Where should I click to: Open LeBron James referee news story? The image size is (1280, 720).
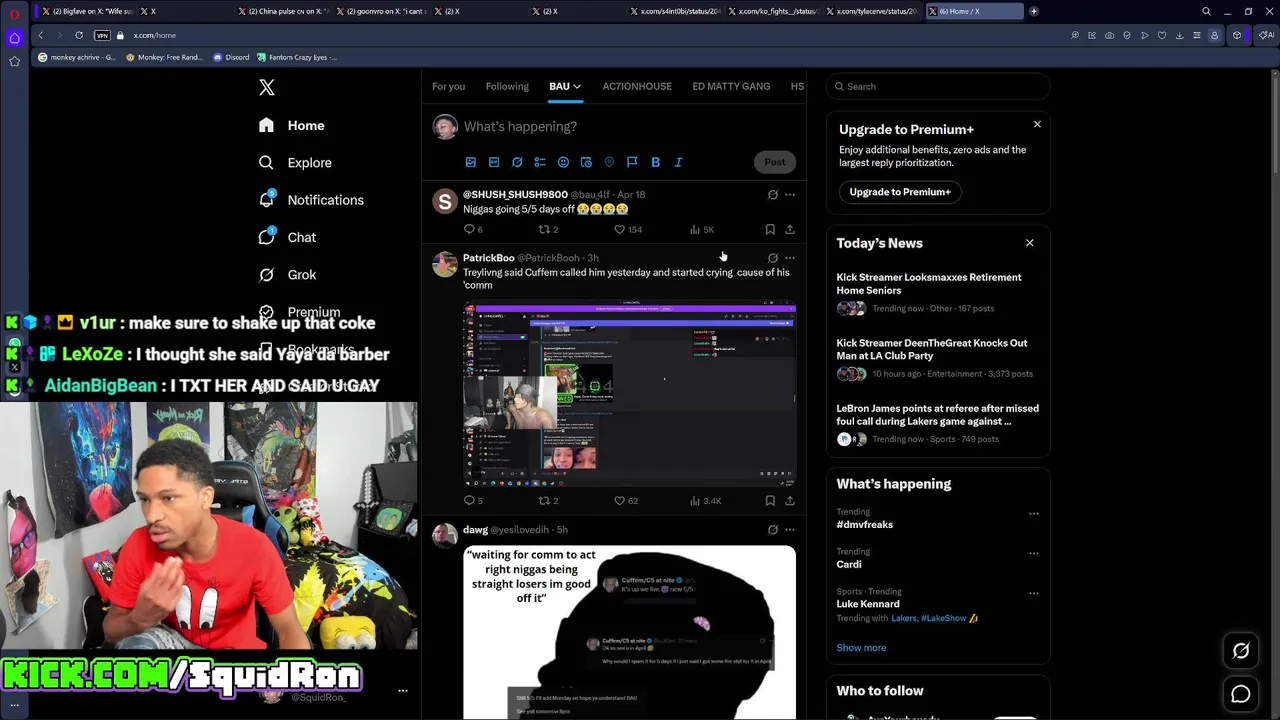[x=938, y=424]
